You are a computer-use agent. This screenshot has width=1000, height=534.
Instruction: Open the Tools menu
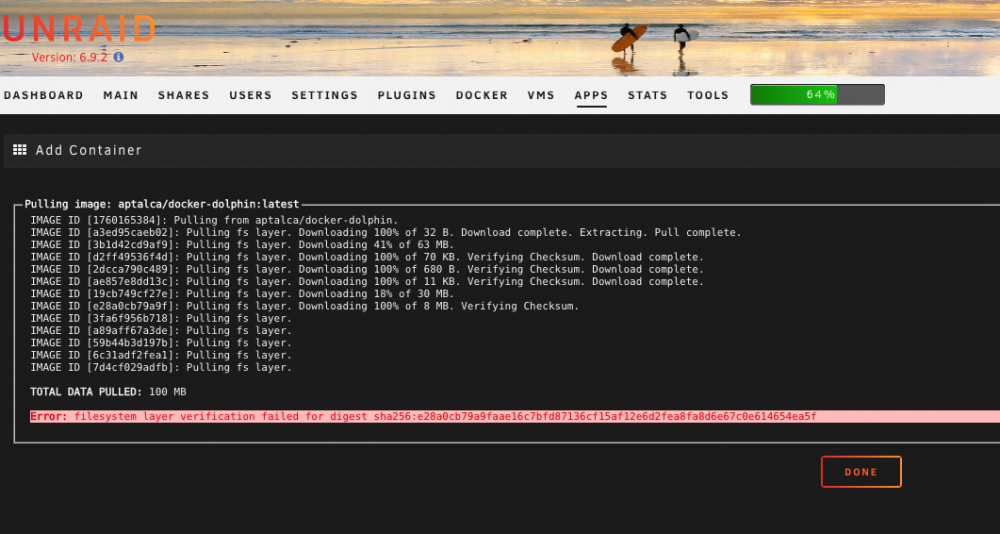tap(708, 95)
